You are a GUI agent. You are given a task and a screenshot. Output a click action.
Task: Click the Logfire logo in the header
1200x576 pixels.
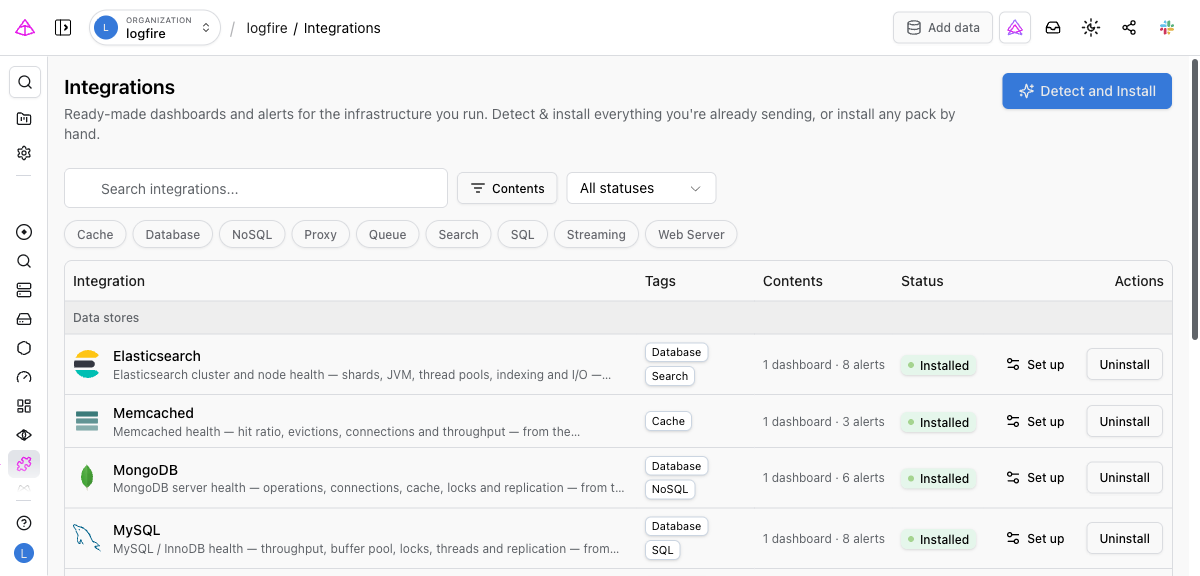pyautogui.click(x=25, y=28)
